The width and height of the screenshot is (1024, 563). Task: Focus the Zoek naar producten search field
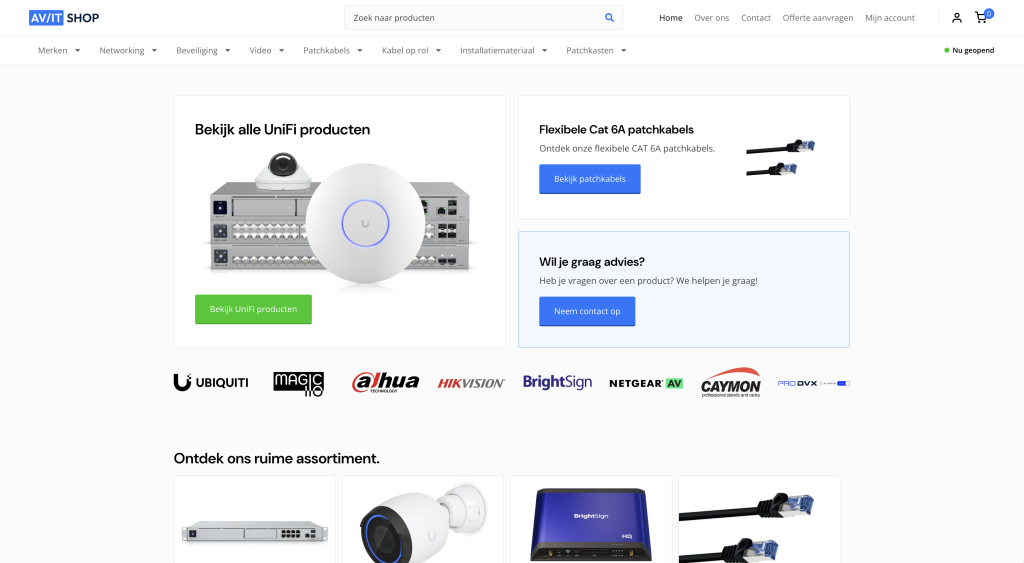tap(473, 18)
